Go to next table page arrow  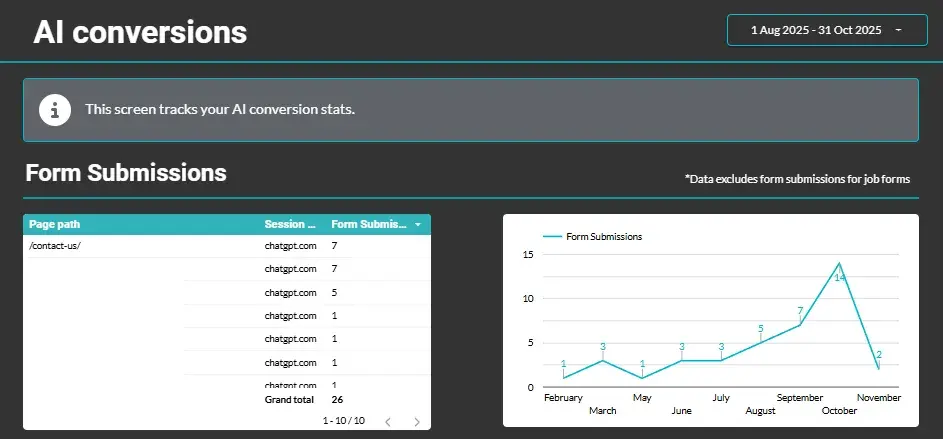tap(417, 422)
